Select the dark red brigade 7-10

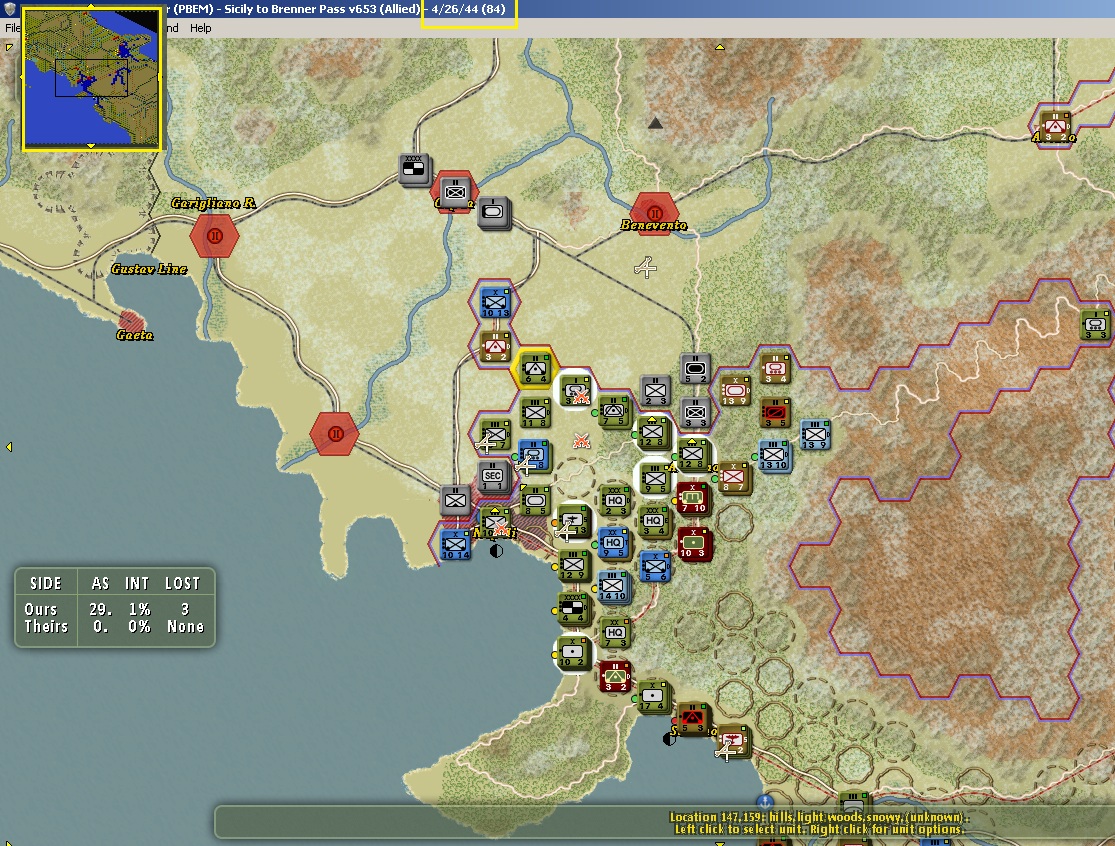pyautogui.click(x=694, y=498)
